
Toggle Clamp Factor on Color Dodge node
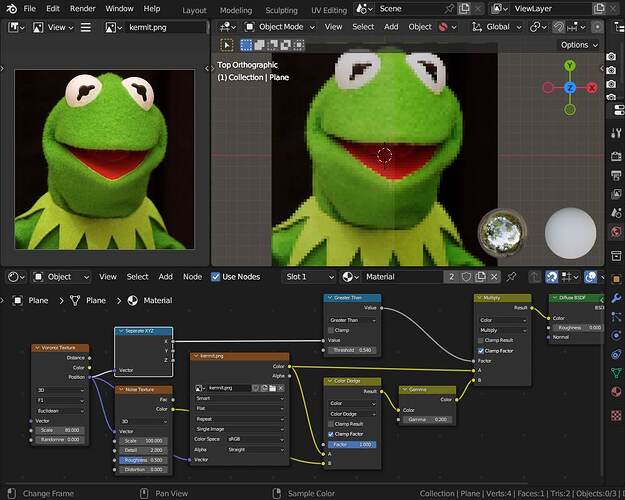pos(331,434)
